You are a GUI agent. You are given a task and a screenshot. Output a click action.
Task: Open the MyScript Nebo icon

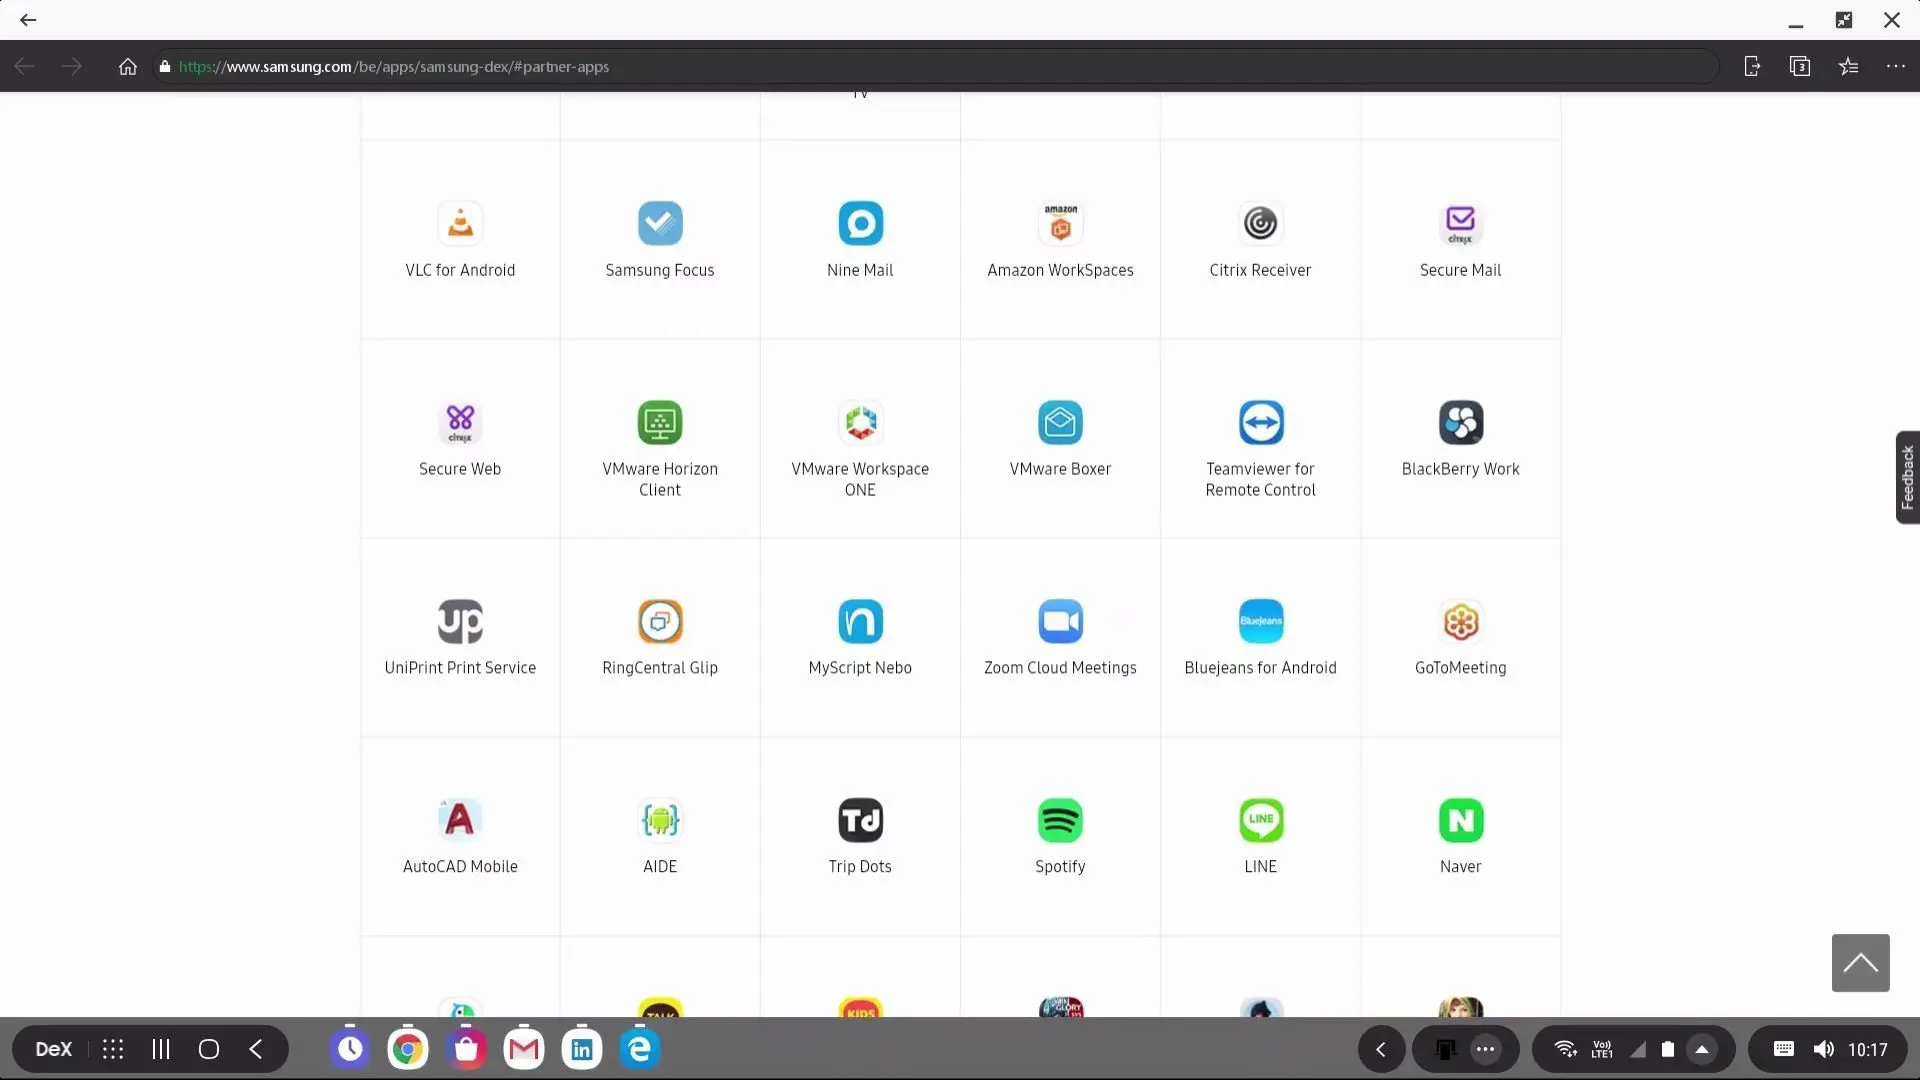[860, 621]
